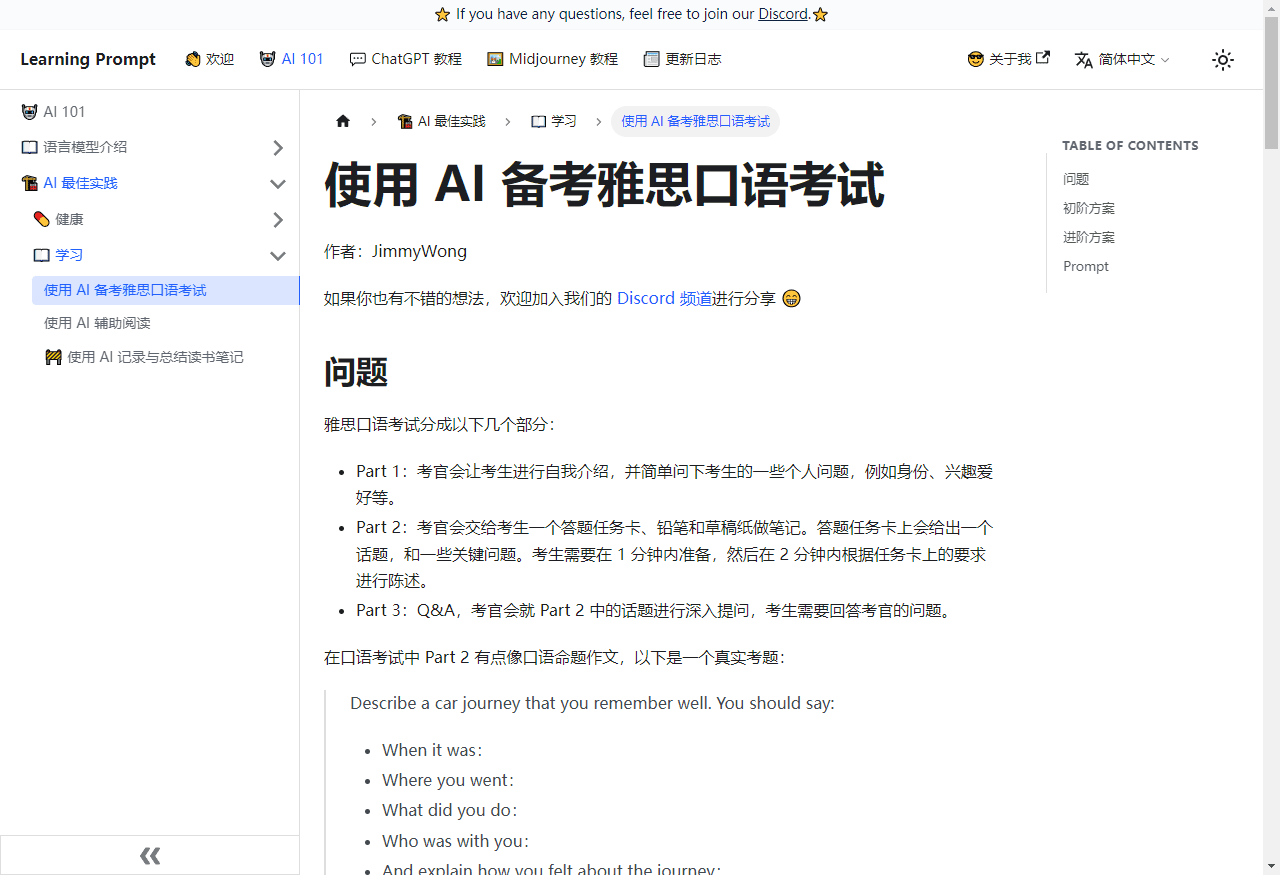The height and width of the screenshot is (875, 1280).
Task: Open the Discord link in the top banner
Action: point(784,13)
